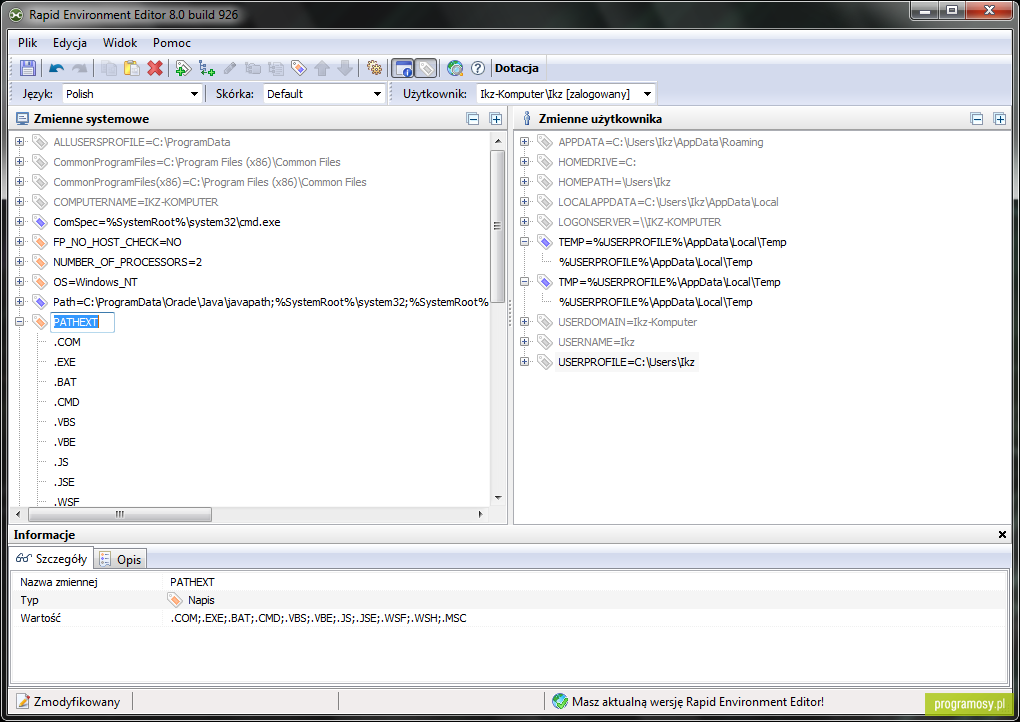This screenshot has width=1020, height=722.
Task: Click the update status message in status bar
Action: click(688, 702)
